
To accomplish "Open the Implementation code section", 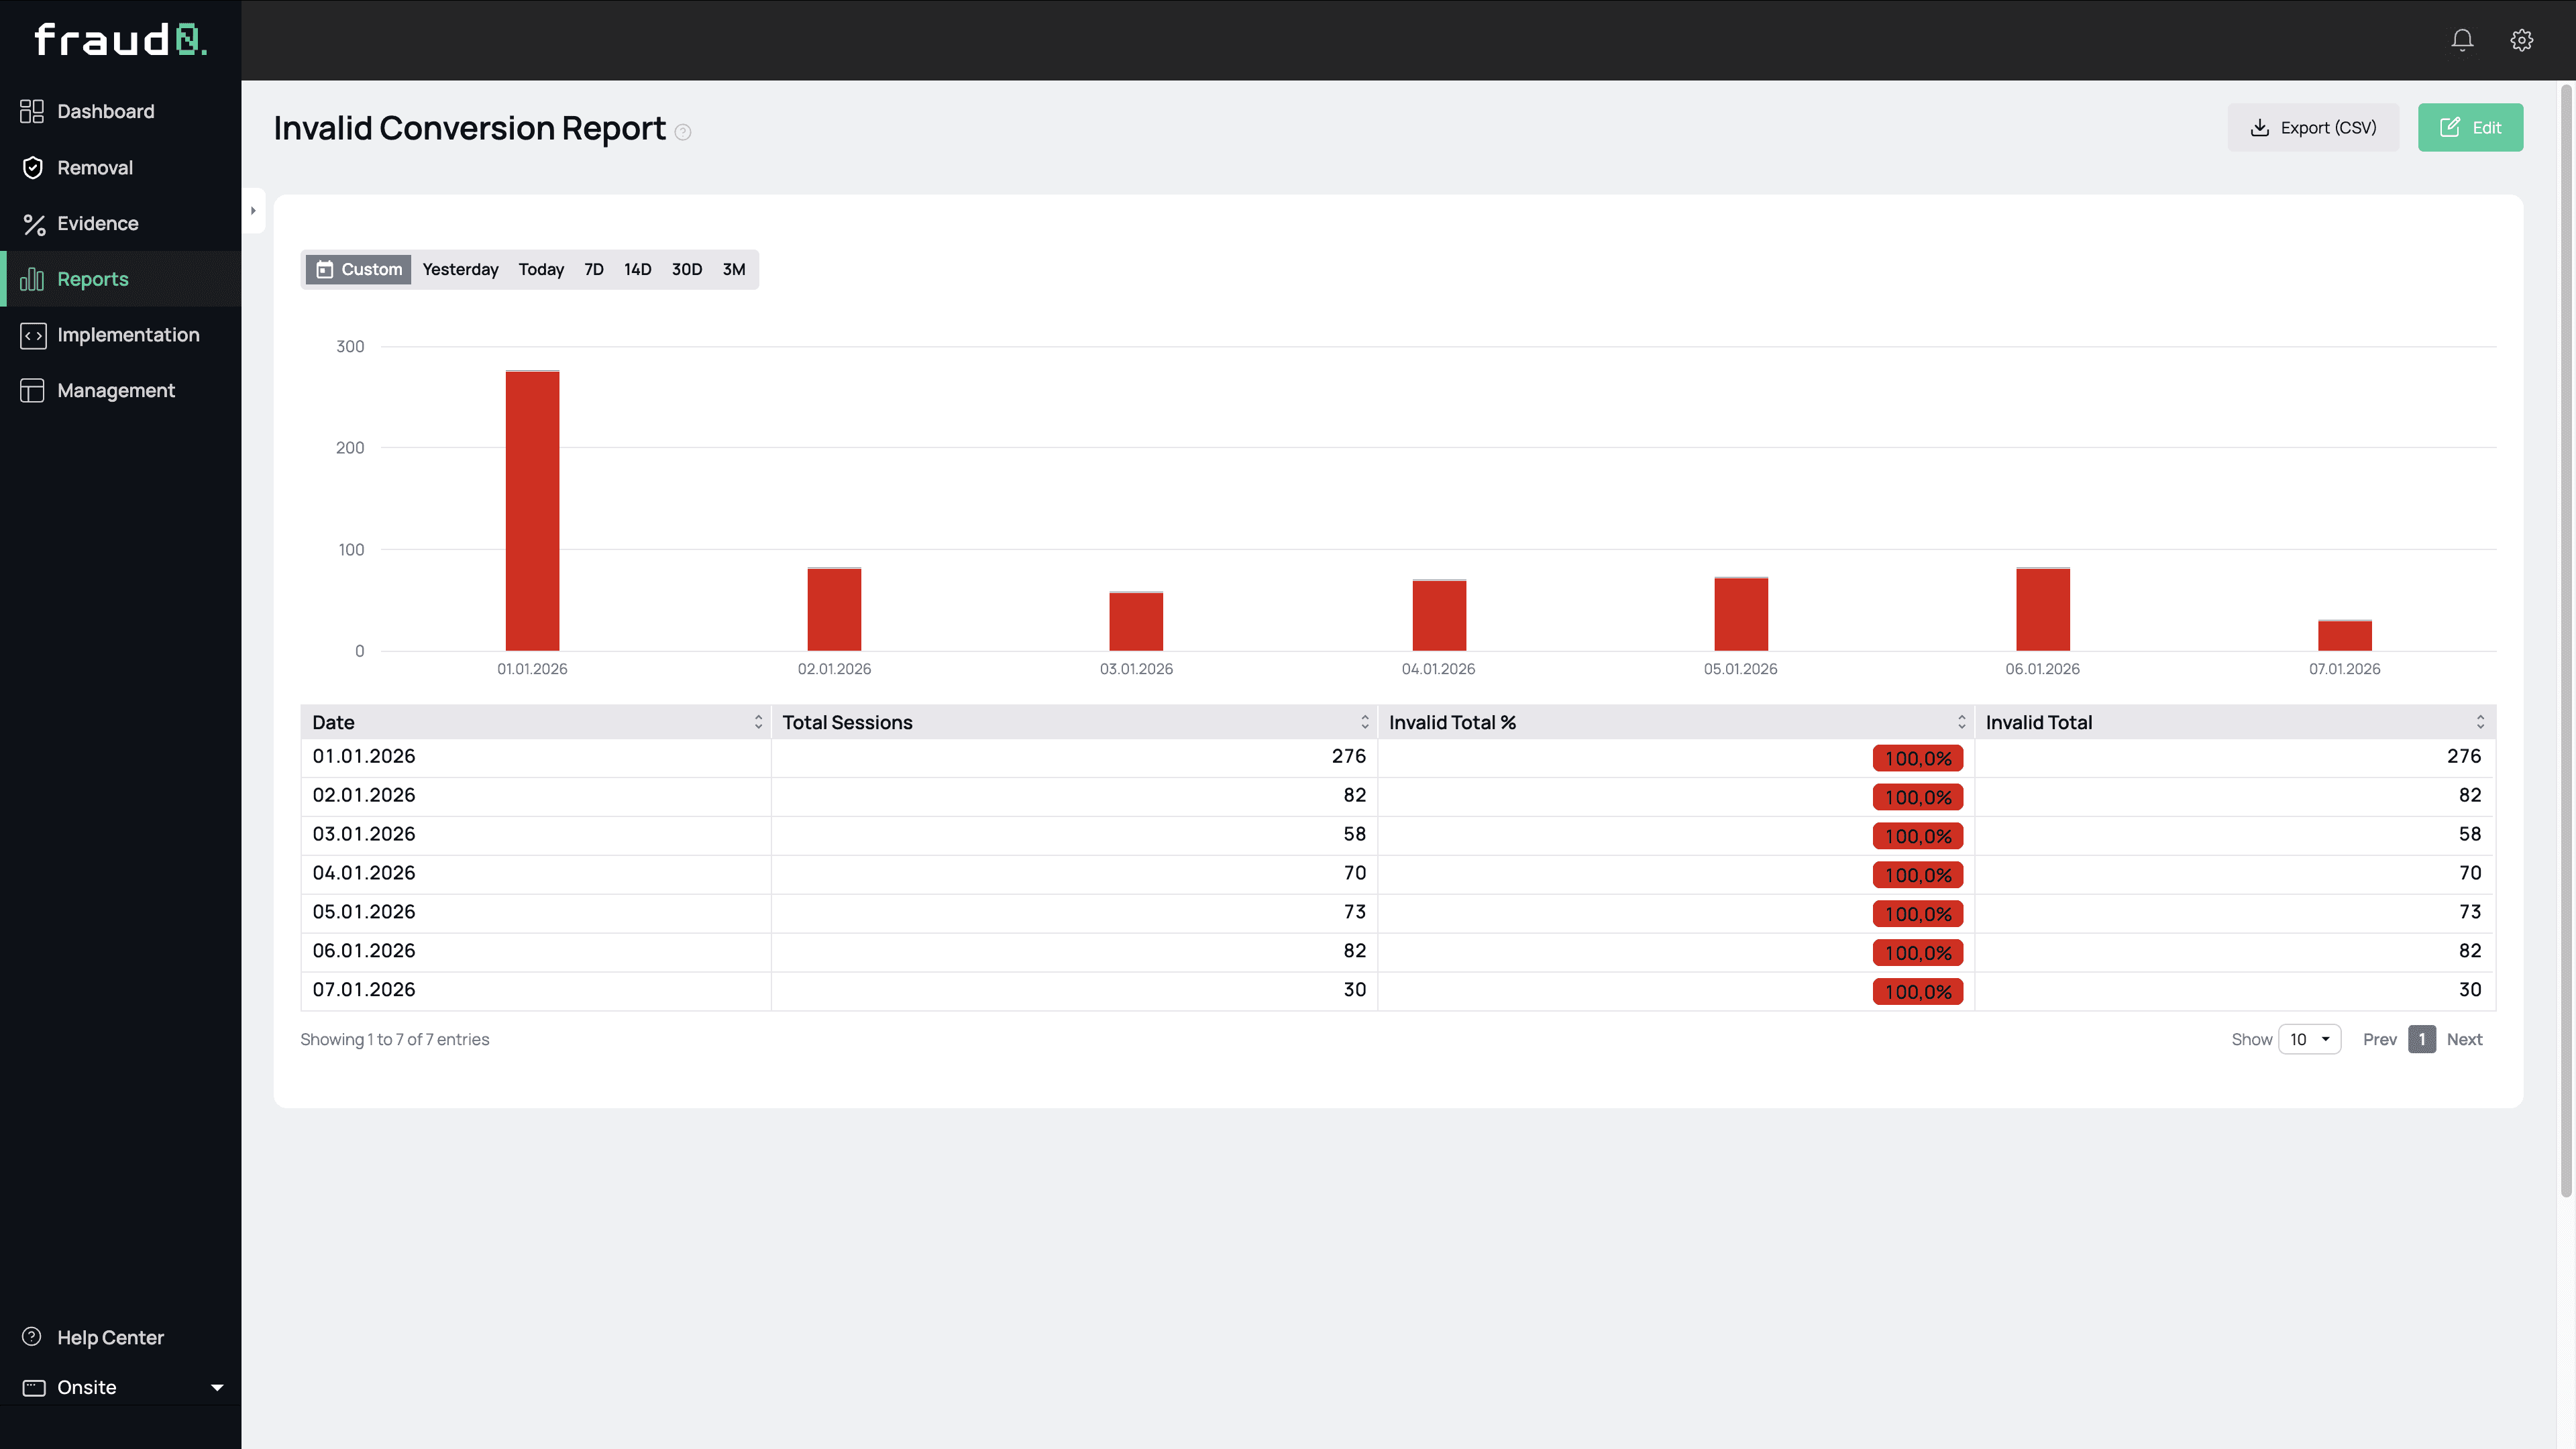I will 128,334.
